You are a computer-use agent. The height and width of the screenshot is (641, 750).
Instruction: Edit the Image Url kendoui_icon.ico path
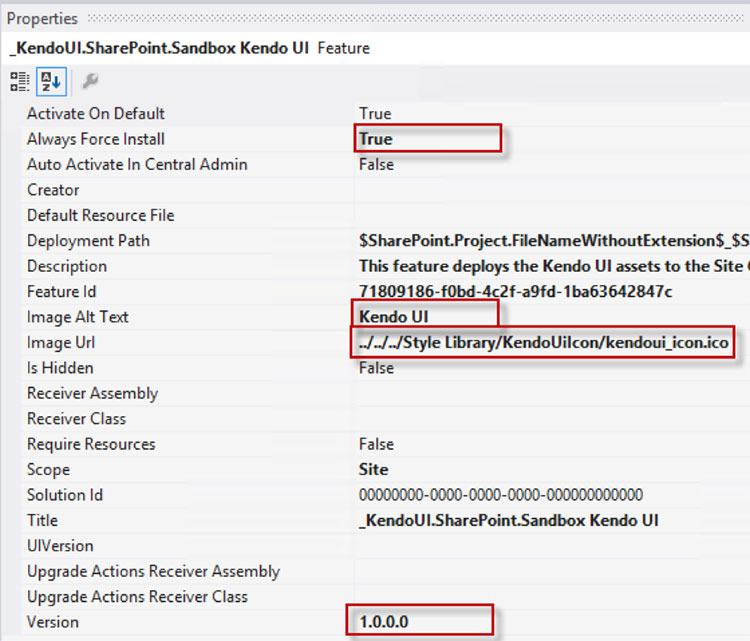[x=544, y=343]
